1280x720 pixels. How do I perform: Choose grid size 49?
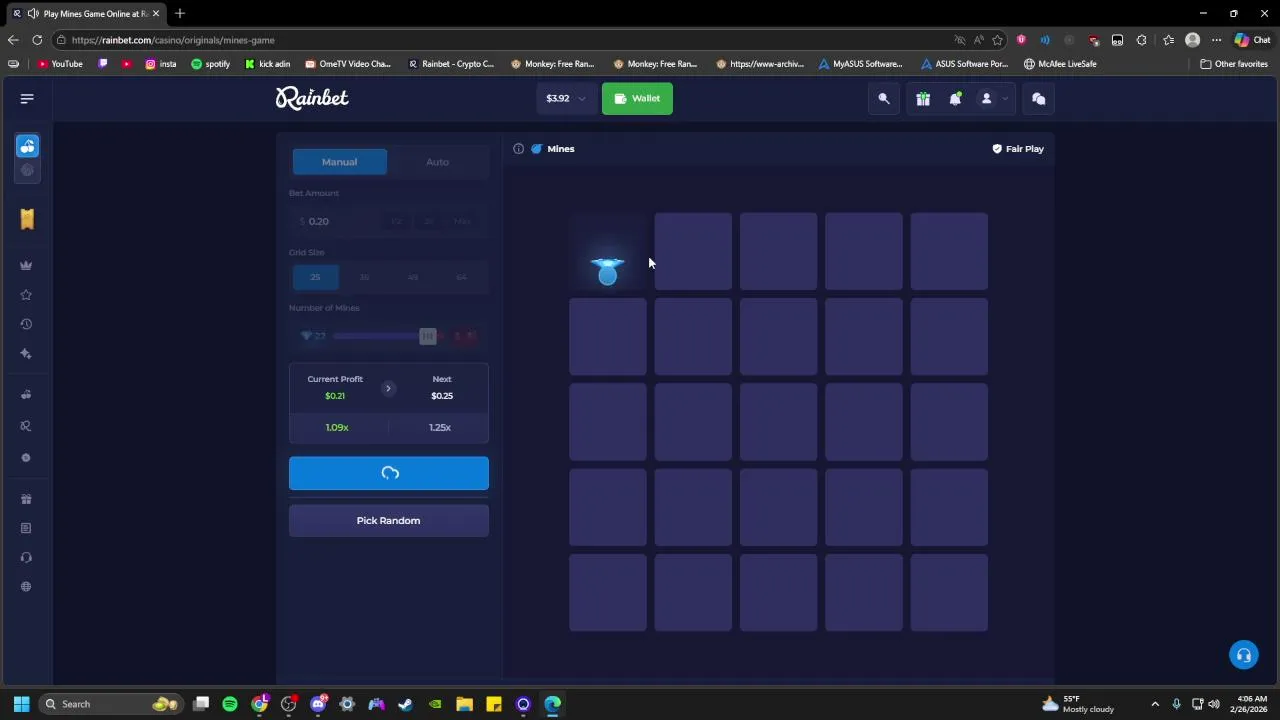pyautogui.click(x=412, y=277)
